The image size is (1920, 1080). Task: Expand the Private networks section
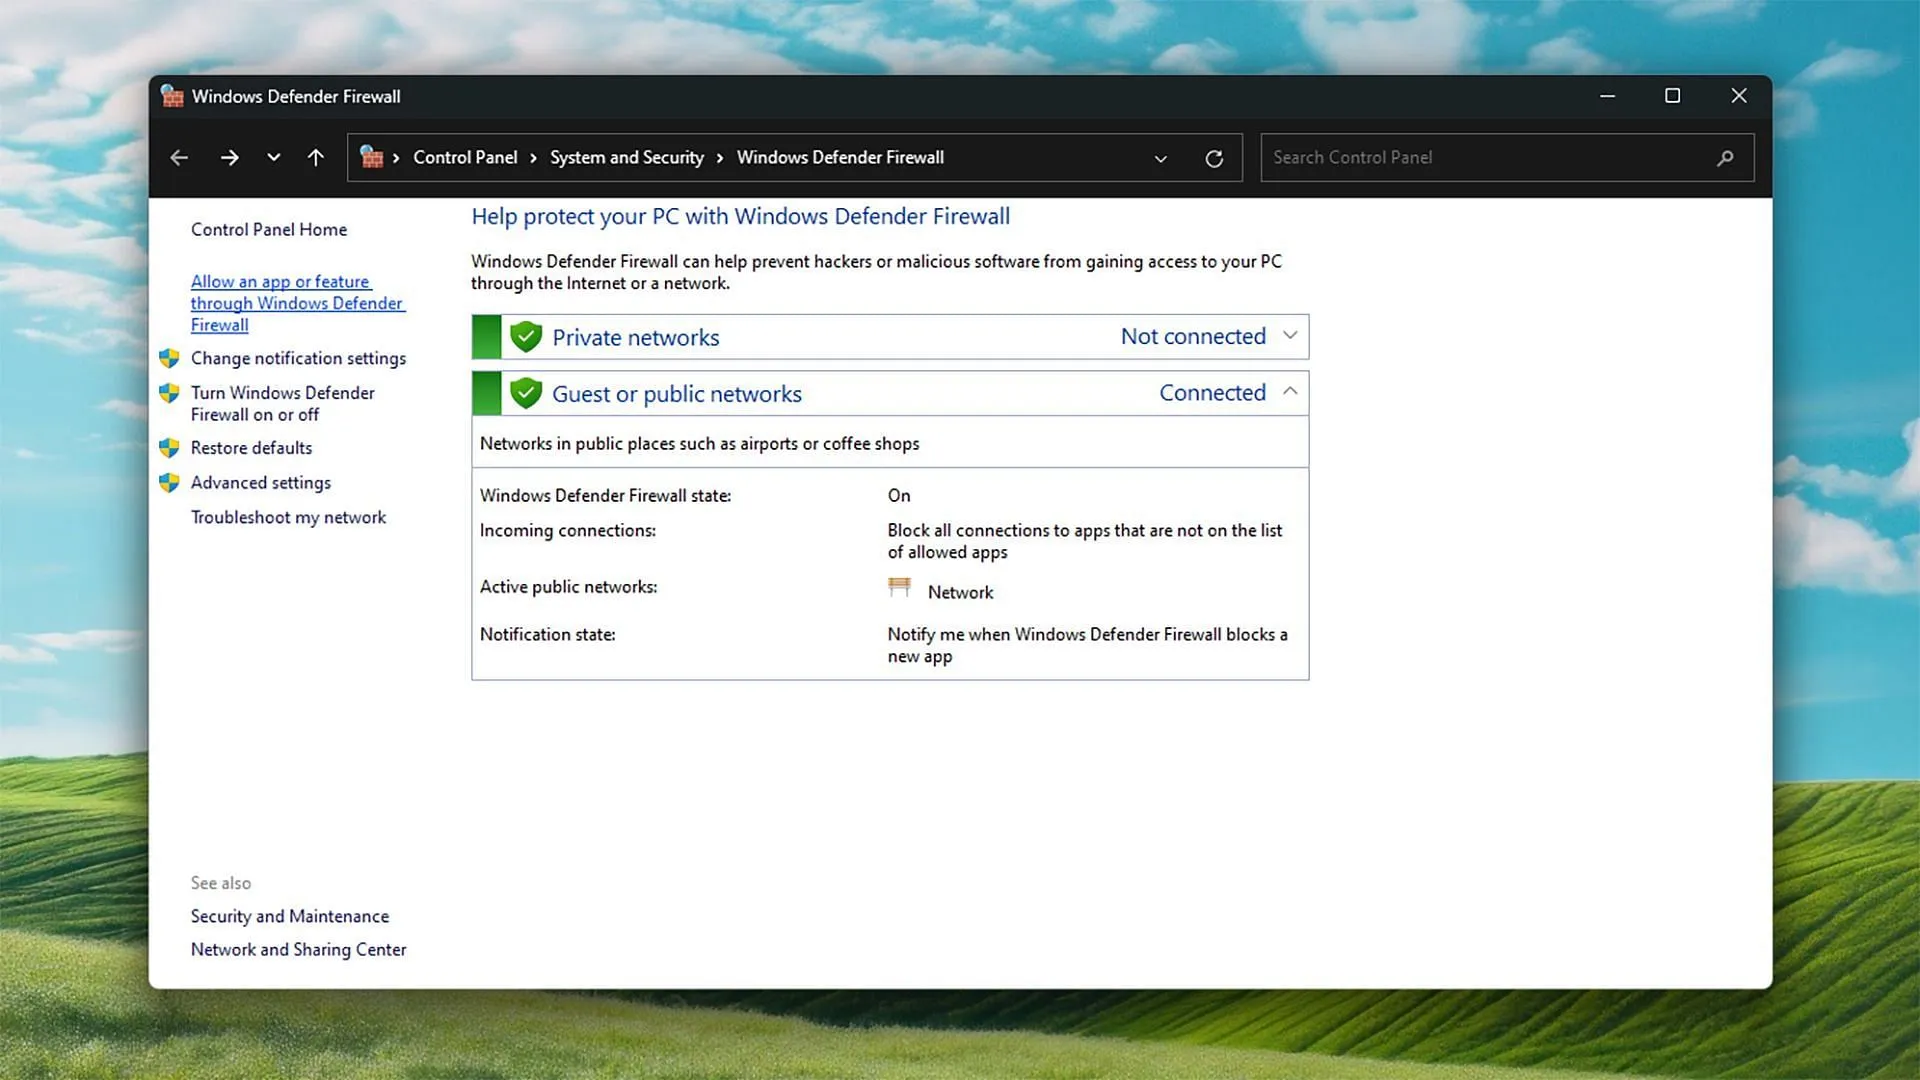[x=1290, y=335]
